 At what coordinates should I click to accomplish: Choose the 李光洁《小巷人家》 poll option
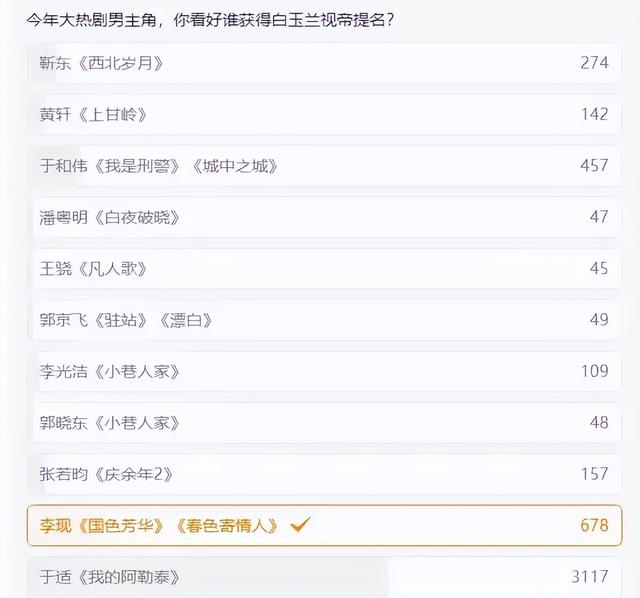(324, 372)
